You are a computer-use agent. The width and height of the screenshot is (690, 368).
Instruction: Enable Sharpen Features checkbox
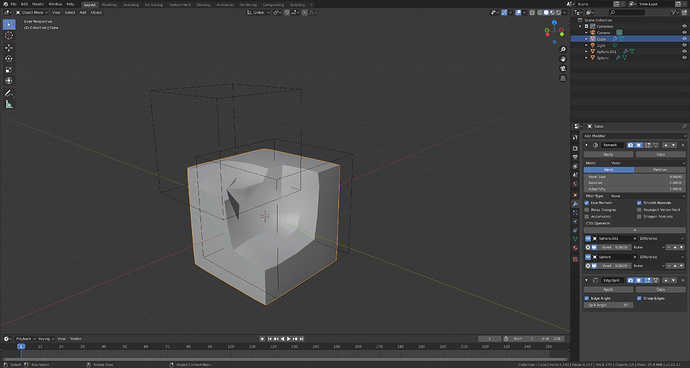(639, 217)
